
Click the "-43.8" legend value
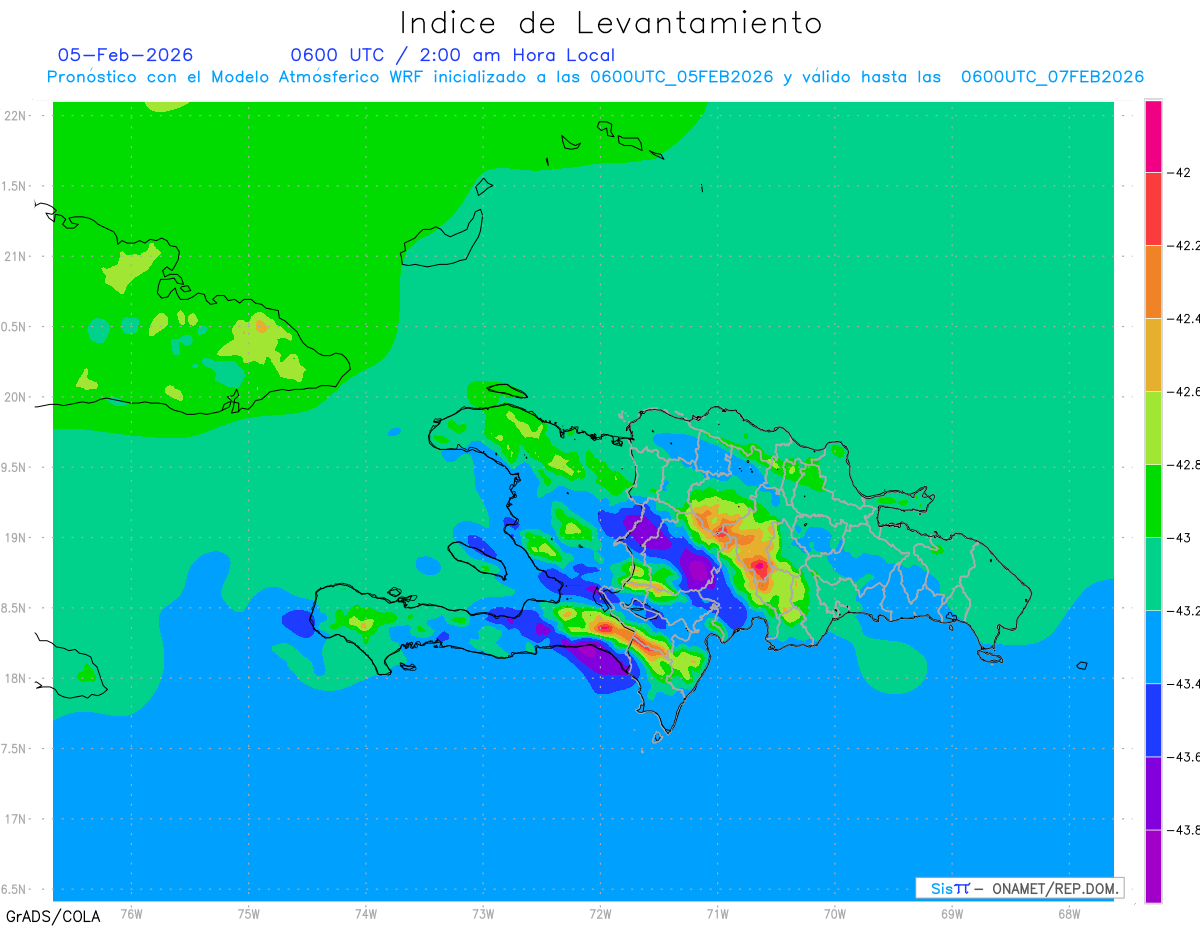pyautogui.click(x=1185, y=829)
